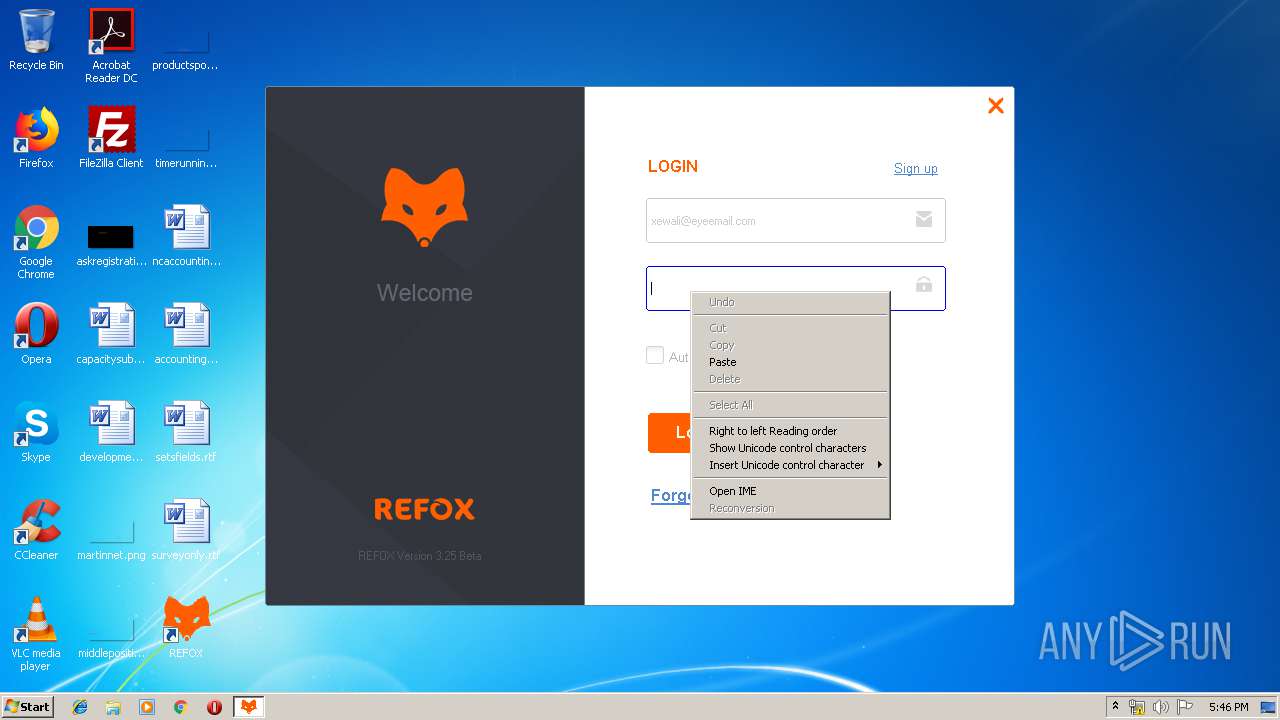Choose Show Unicode control characters
1280x720 pixels.
pos(790,448)
